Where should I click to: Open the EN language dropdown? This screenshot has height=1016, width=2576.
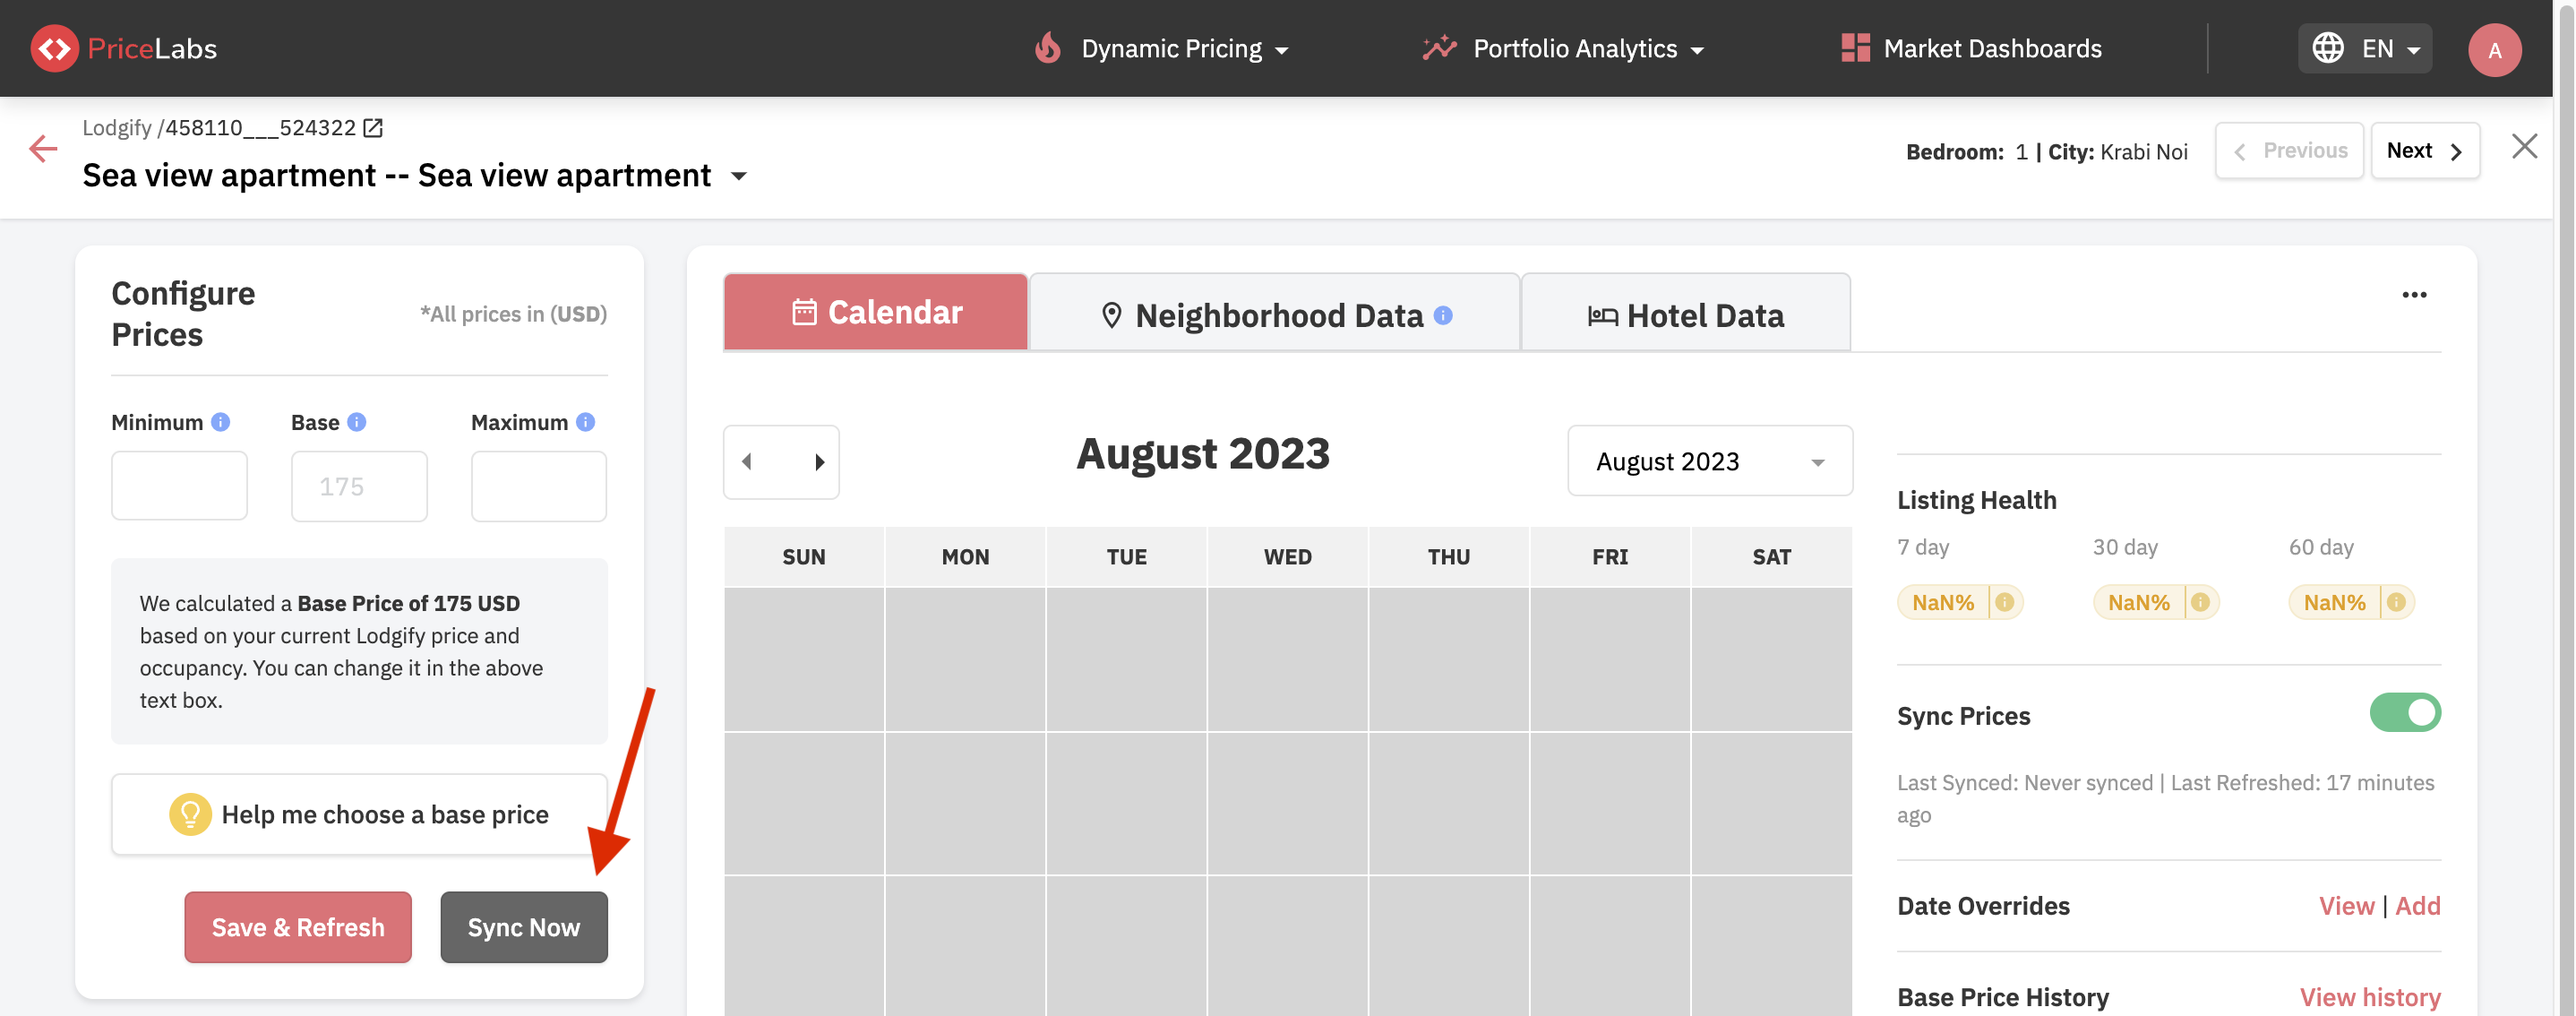click(2390, 48)
